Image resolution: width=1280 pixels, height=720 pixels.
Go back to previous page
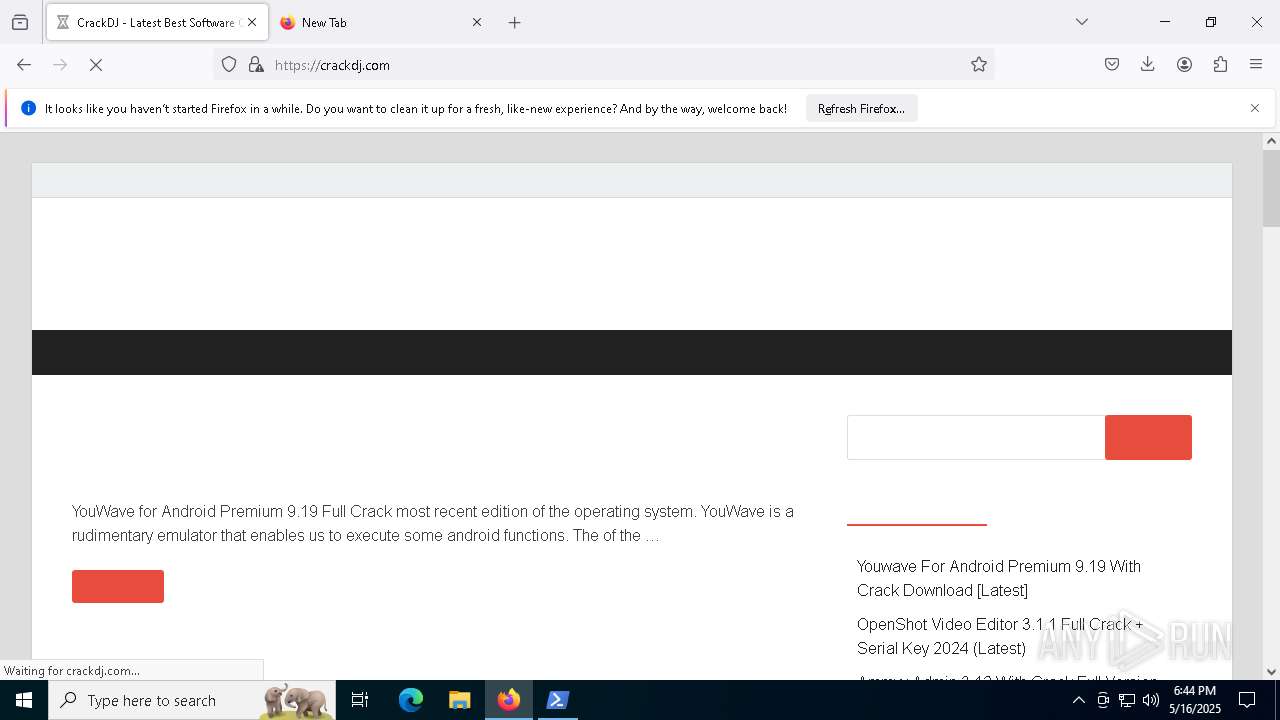point(24,65)
